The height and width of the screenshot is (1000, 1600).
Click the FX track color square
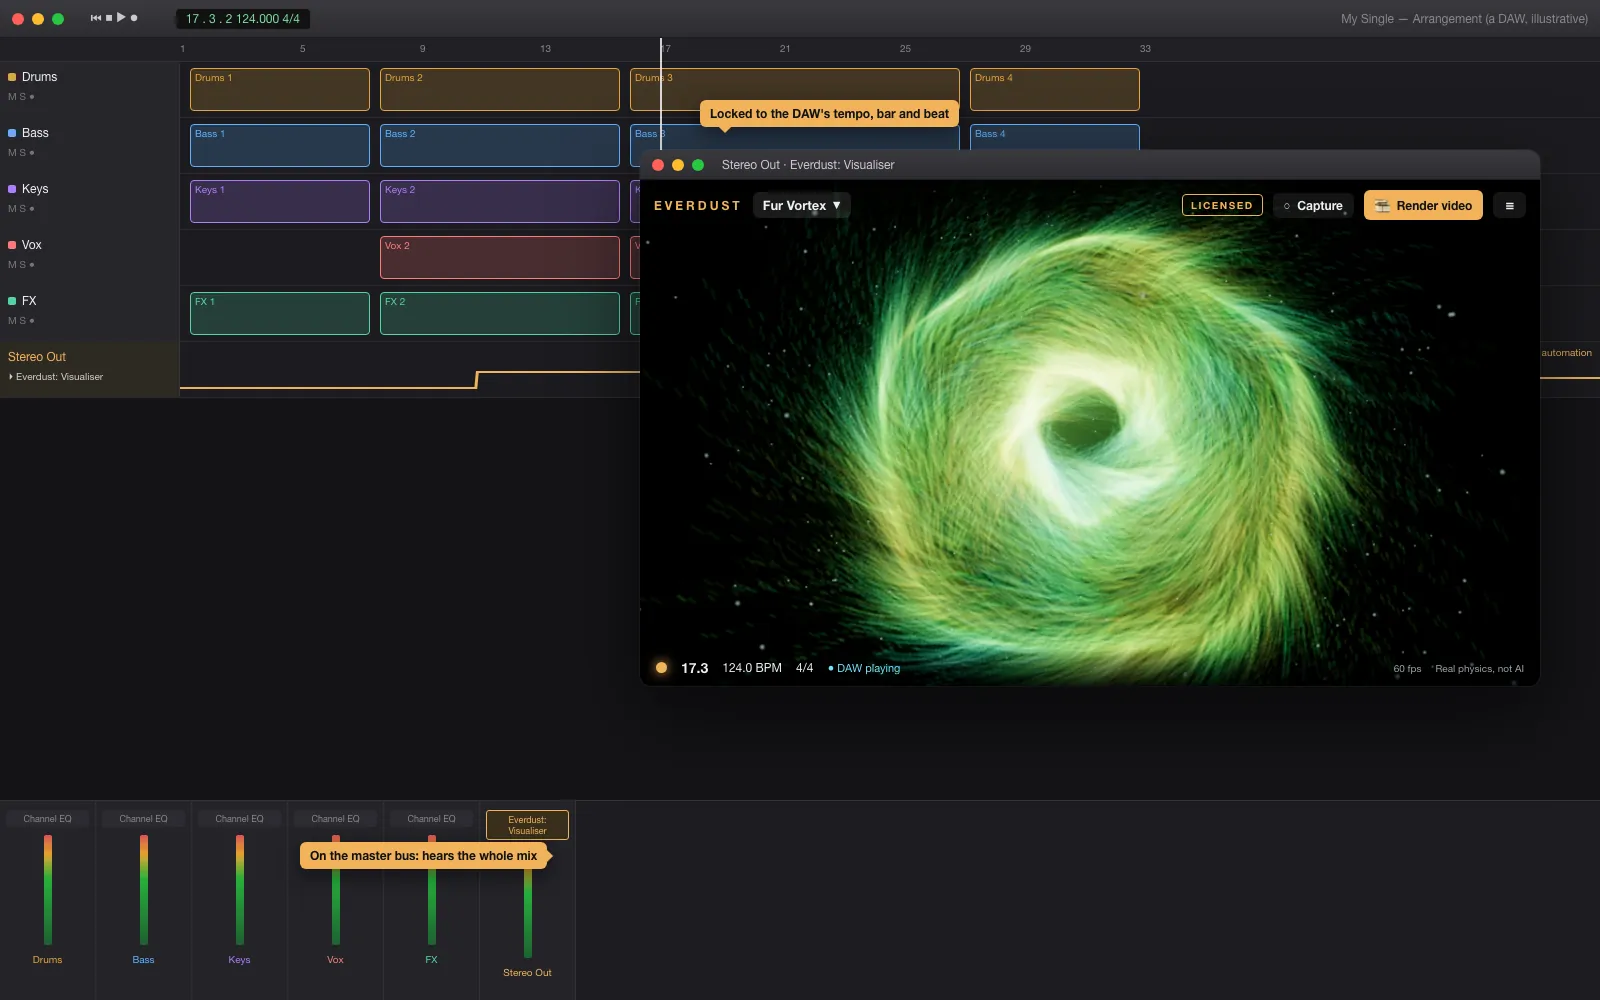click(x=12, y=301)
